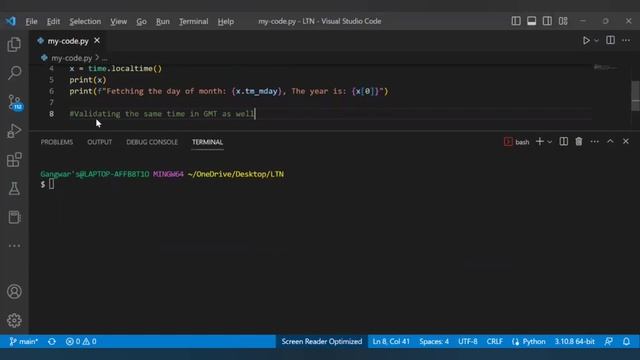Toggle the secondary side bar layout
640x360 pixels.
point(547,21)
